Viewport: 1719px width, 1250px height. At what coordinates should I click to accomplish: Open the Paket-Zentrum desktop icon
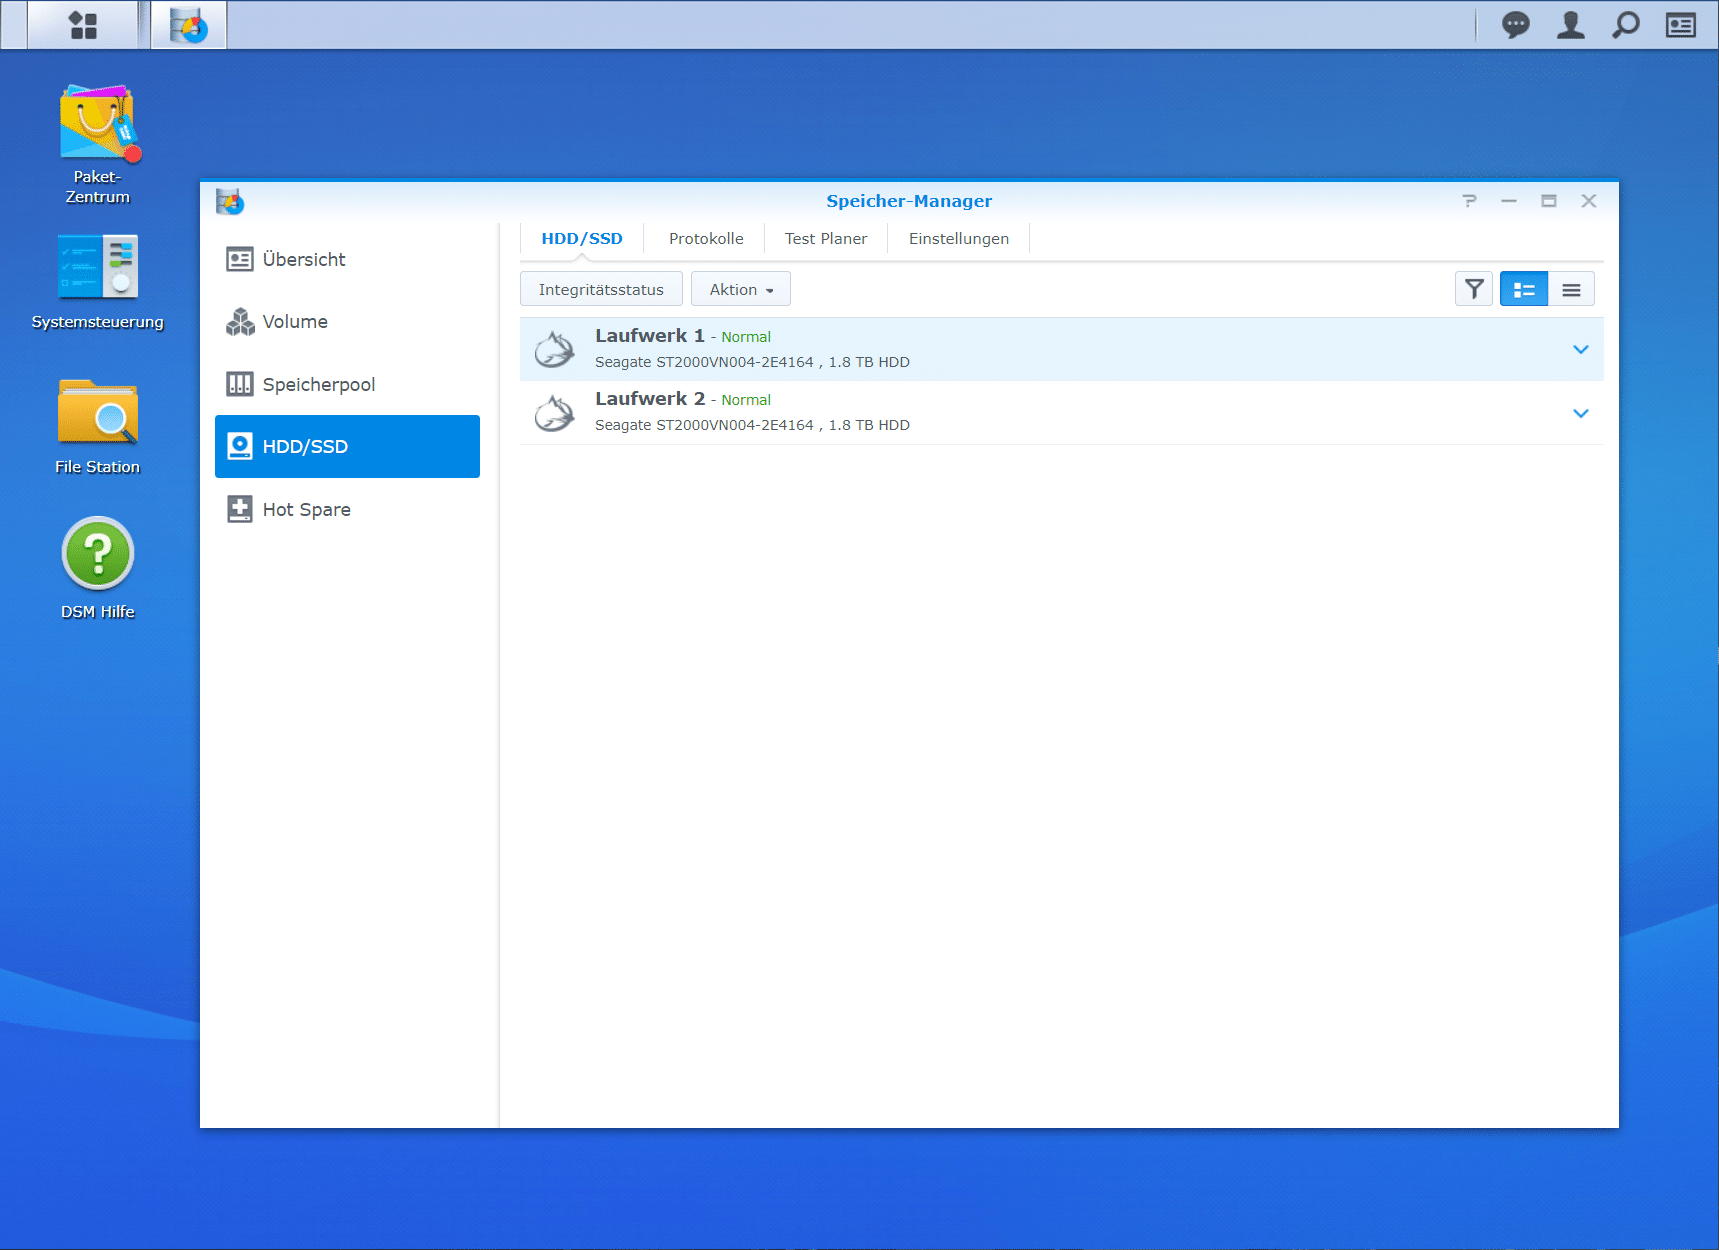97,125
